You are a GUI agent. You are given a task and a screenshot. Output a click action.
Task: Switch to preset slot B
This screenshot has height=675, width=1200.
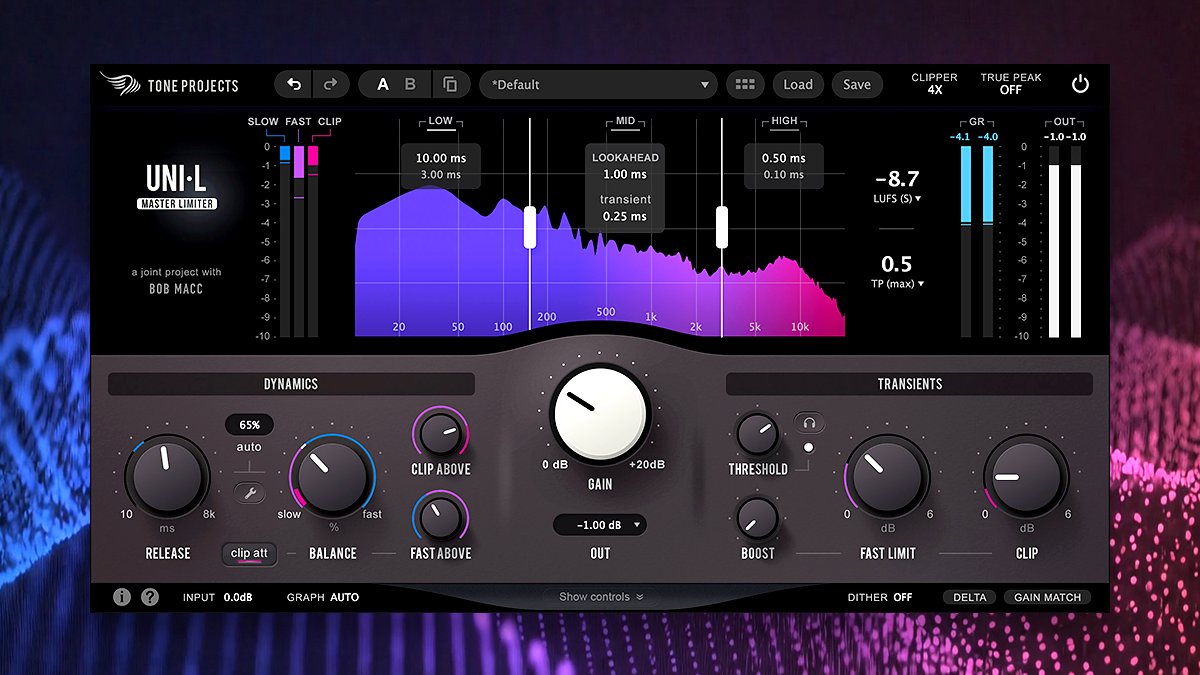[410, 85]
